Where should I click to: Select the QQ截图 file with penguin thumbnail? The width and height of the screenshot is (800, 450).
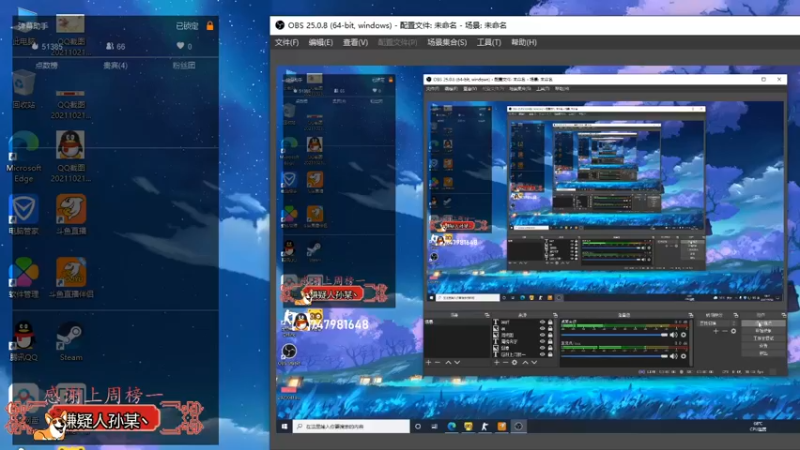(x=70, y=157)
